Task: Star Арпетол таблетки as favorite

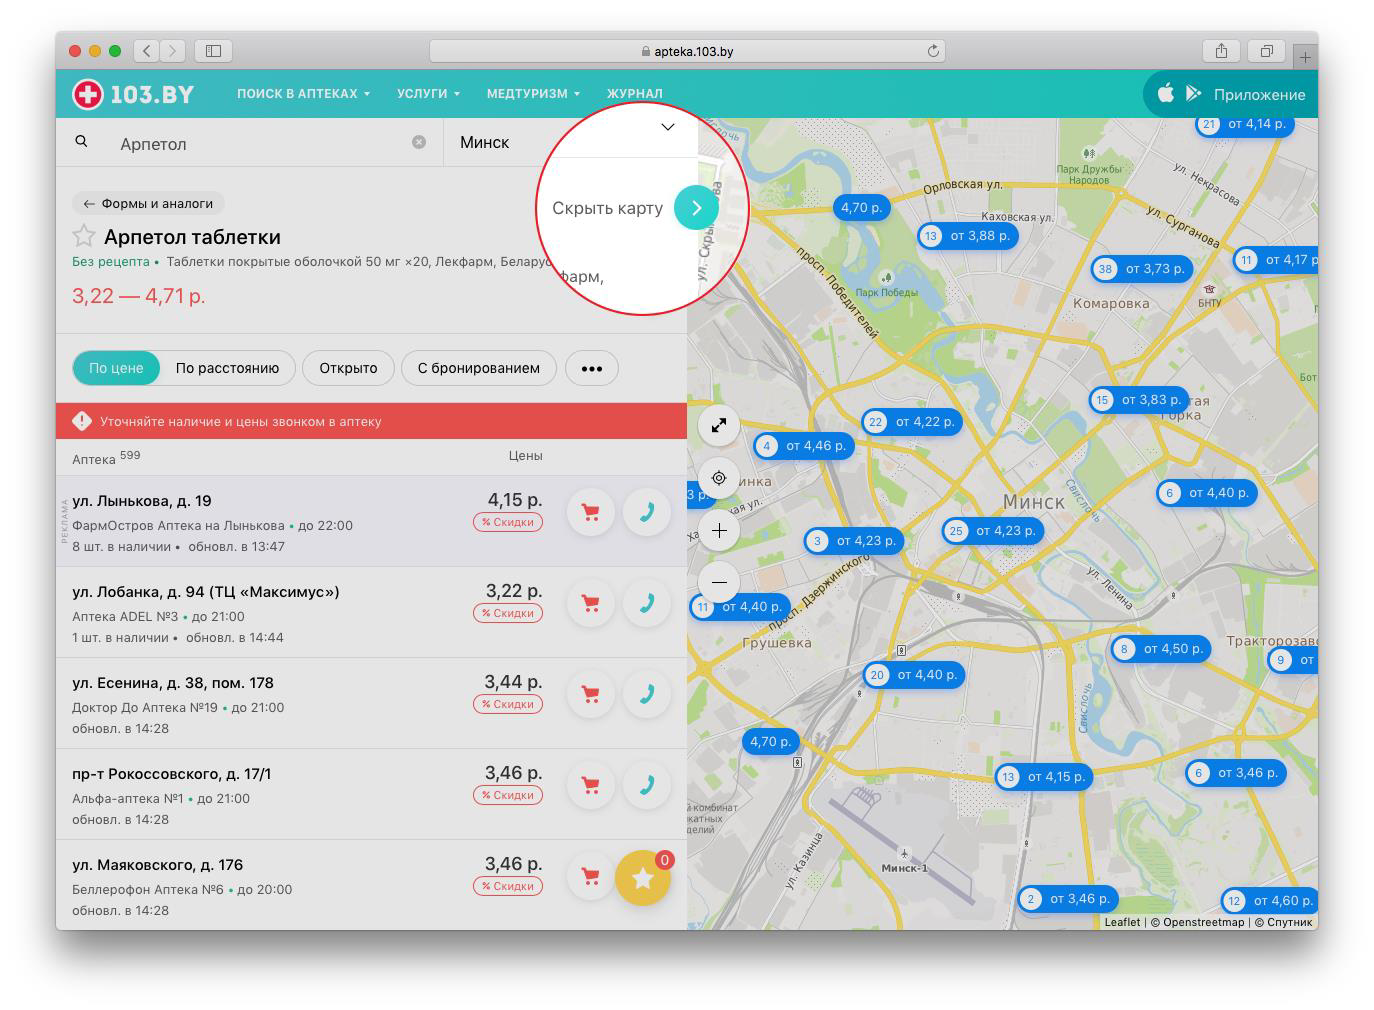Action: click(84, 236)
